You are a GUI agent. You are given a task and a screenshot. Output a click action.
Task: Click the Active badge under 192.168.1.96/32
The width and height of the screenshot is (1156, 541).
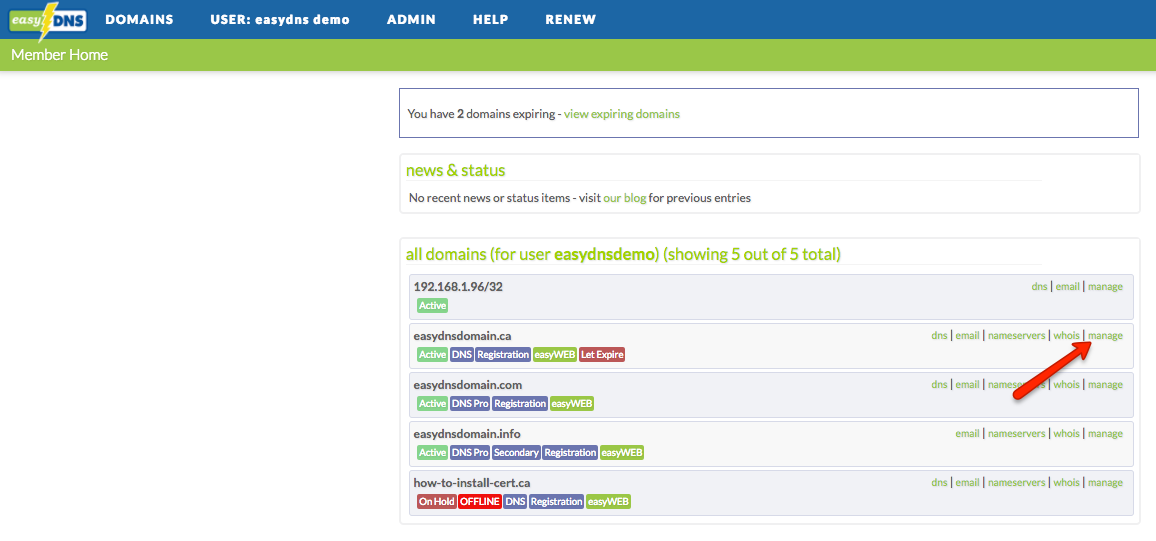pos(433,305)
